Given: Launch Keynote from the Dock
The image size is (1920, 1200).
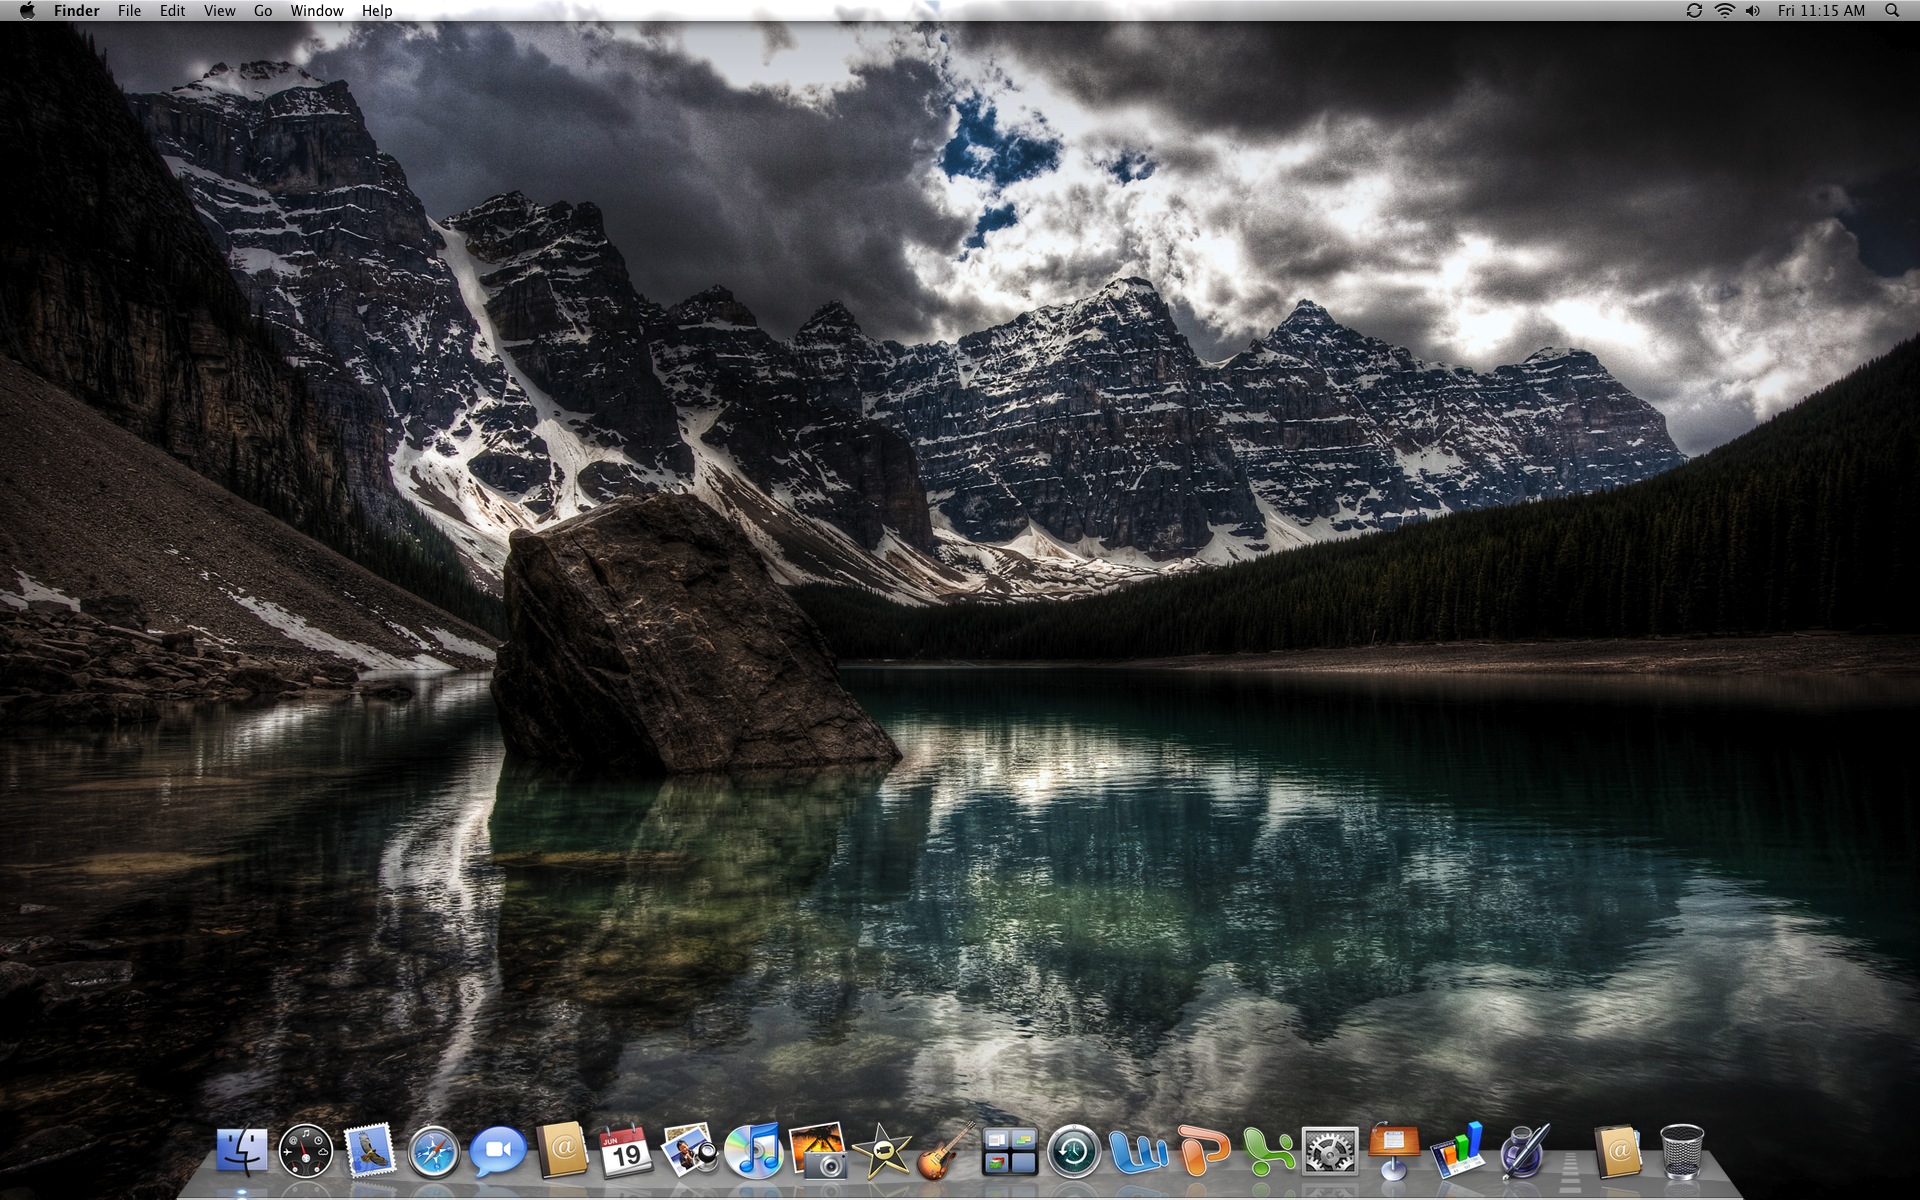Looking at the screenshot, I should point(1394,1151).
